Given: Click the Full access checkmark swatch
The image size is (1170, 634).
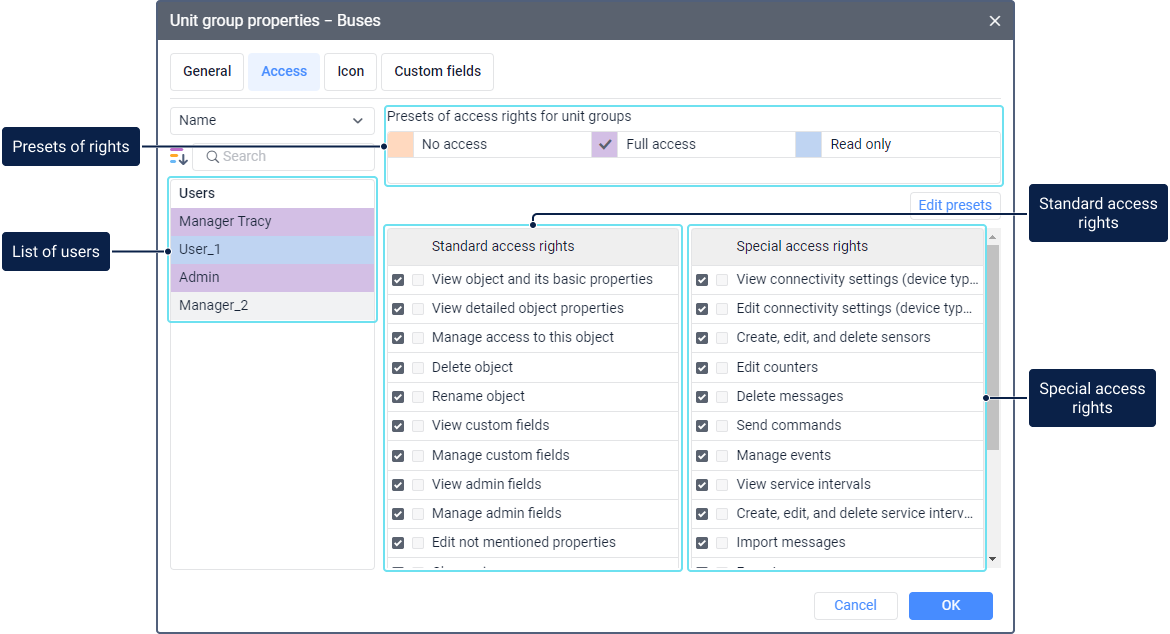Looking at the screenshot, I should pyautogui.click(x=605, y=144).
